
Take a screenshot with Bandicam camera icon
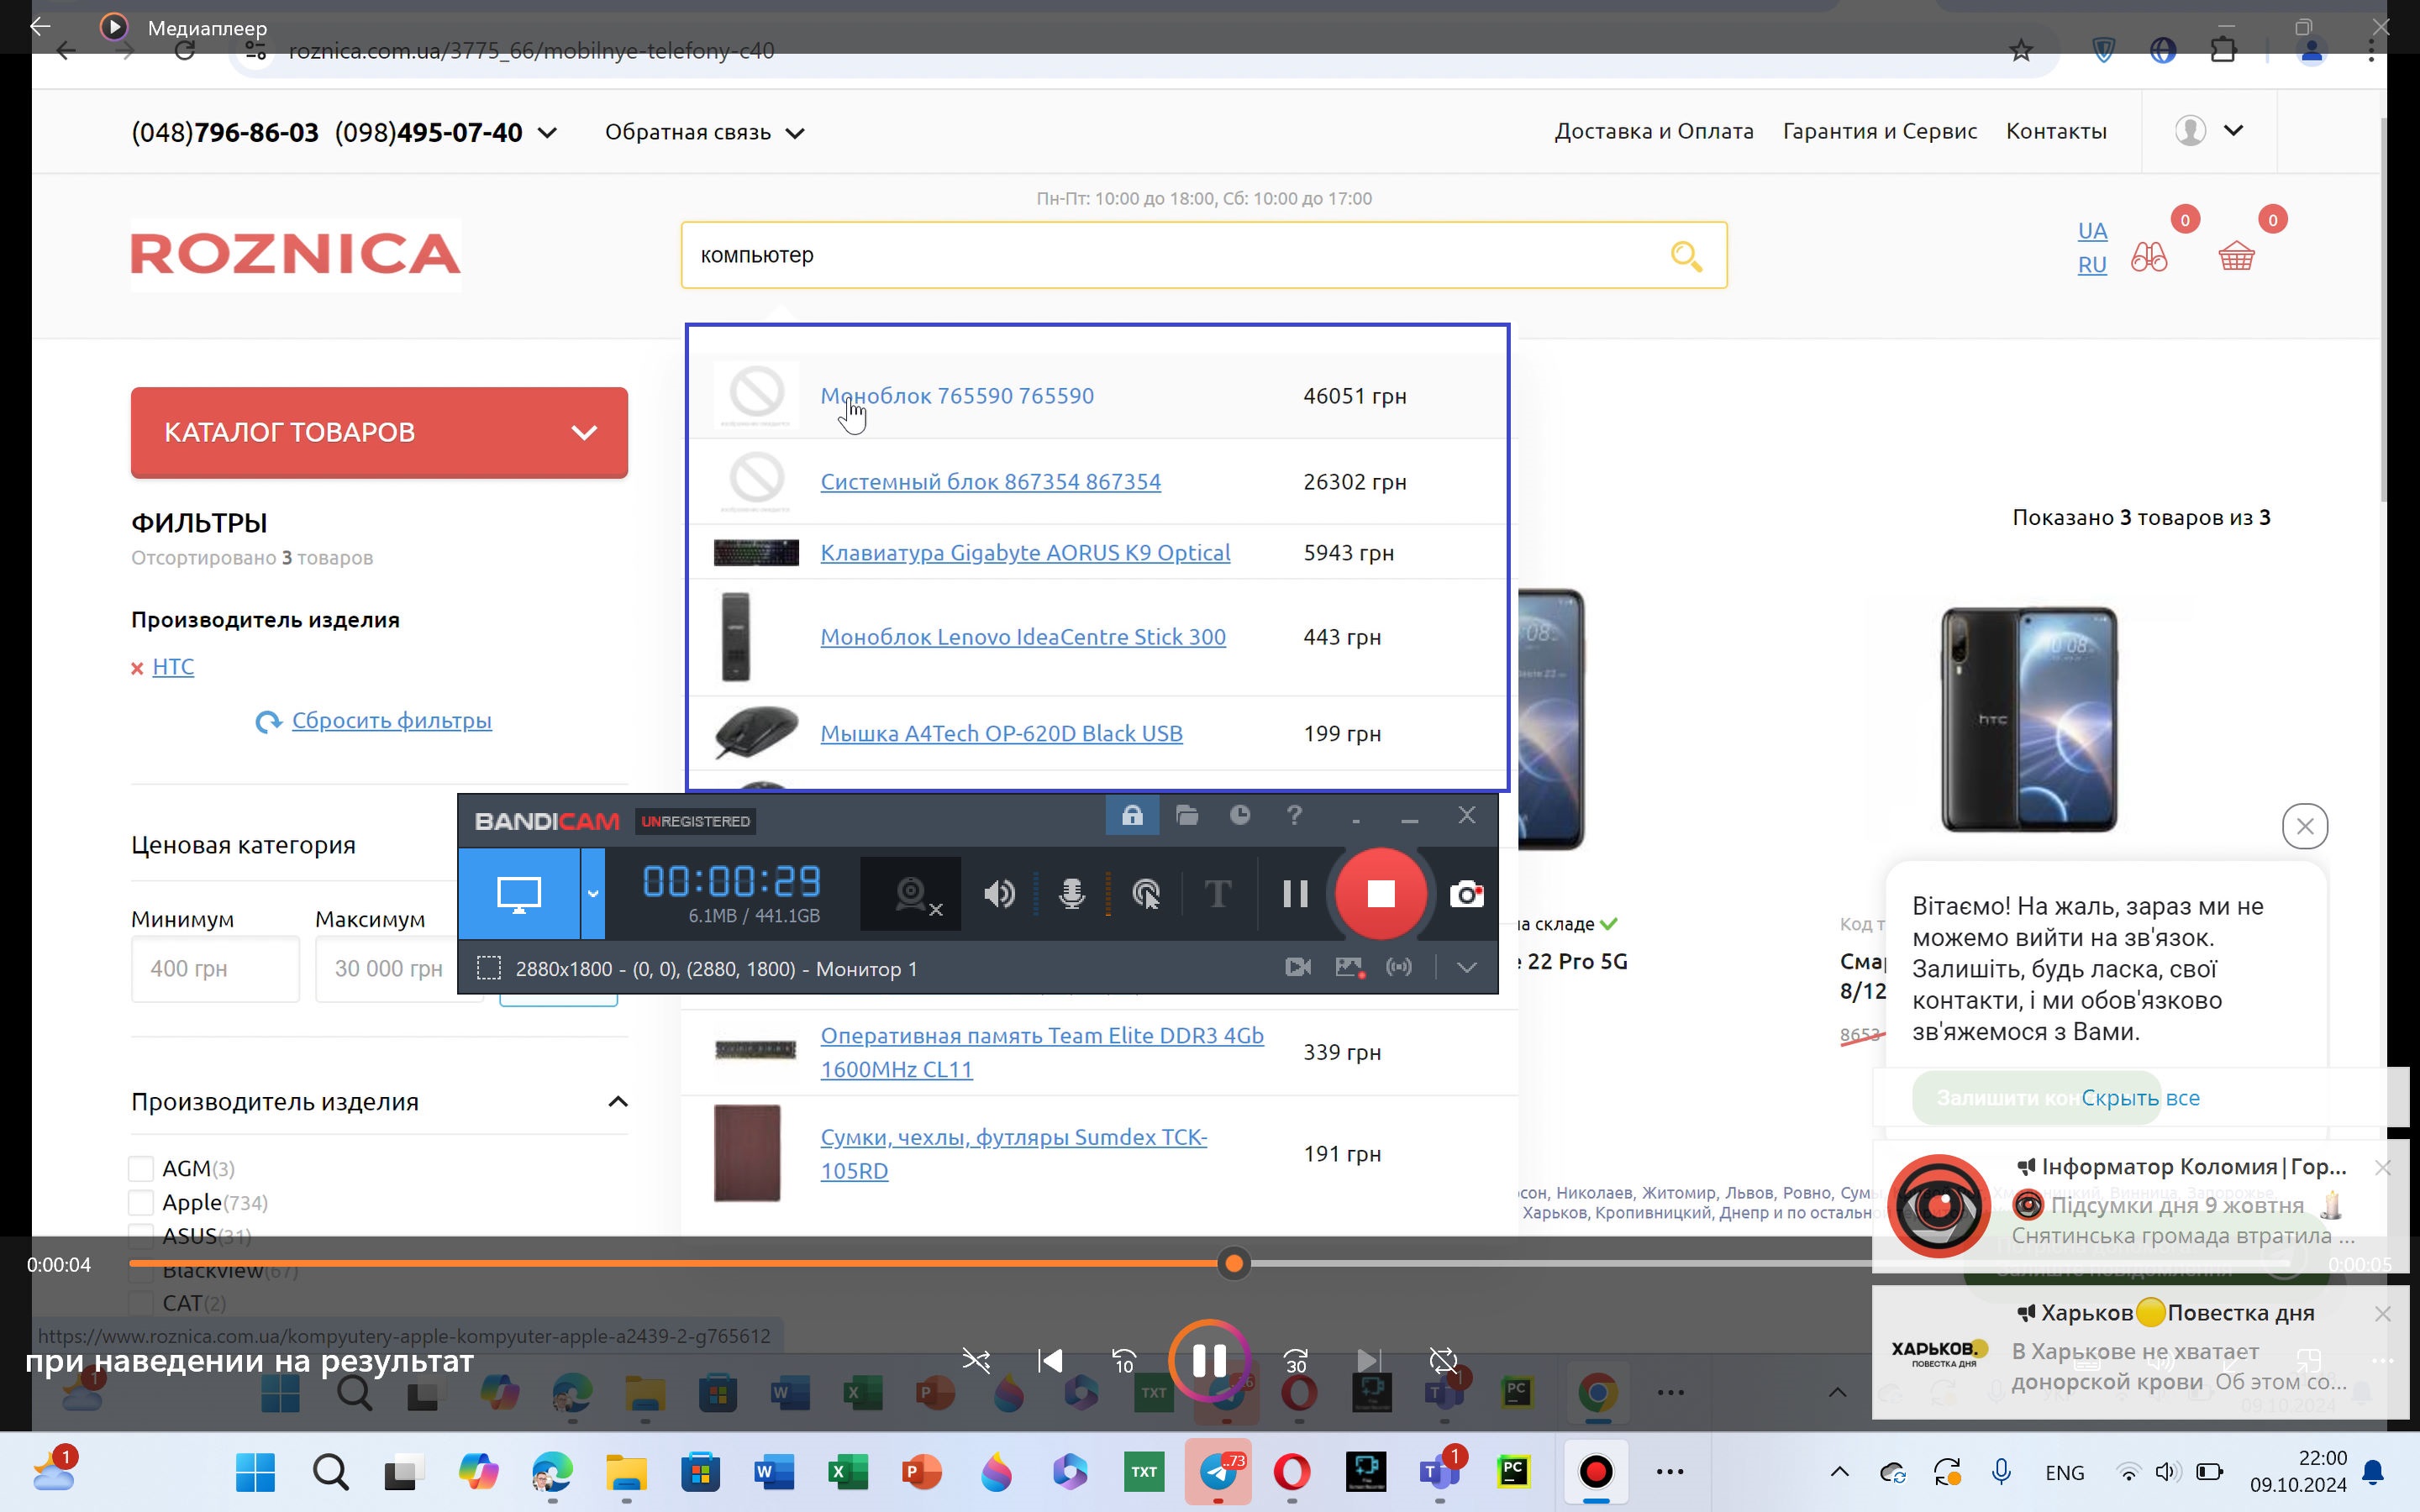click(x=1466, y=893)
